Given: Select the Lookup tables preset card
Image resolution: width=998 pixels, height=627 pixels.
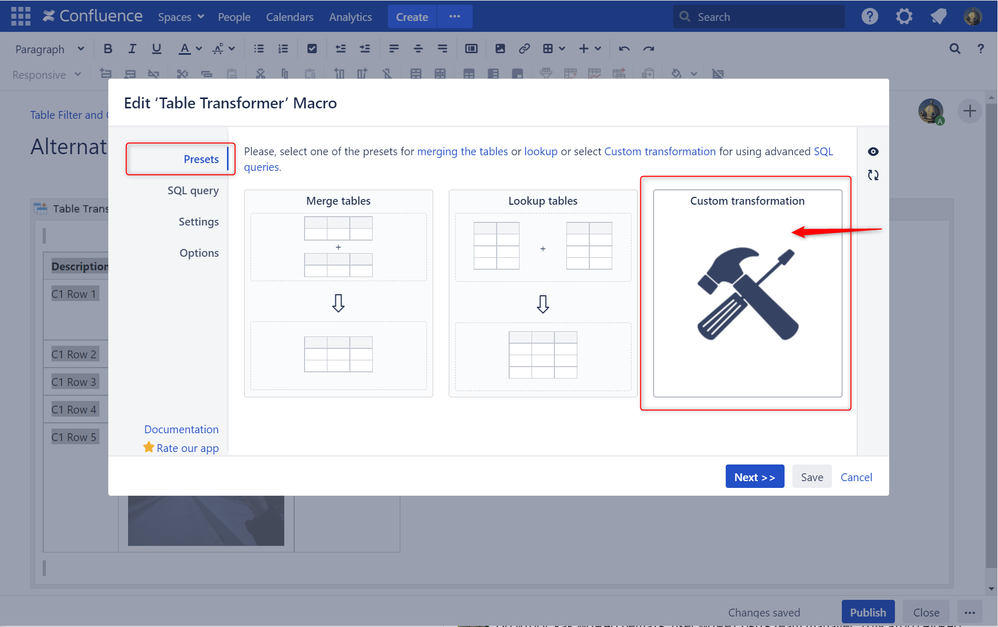Looking at the screenshot, I should click(x=543, y=293).
